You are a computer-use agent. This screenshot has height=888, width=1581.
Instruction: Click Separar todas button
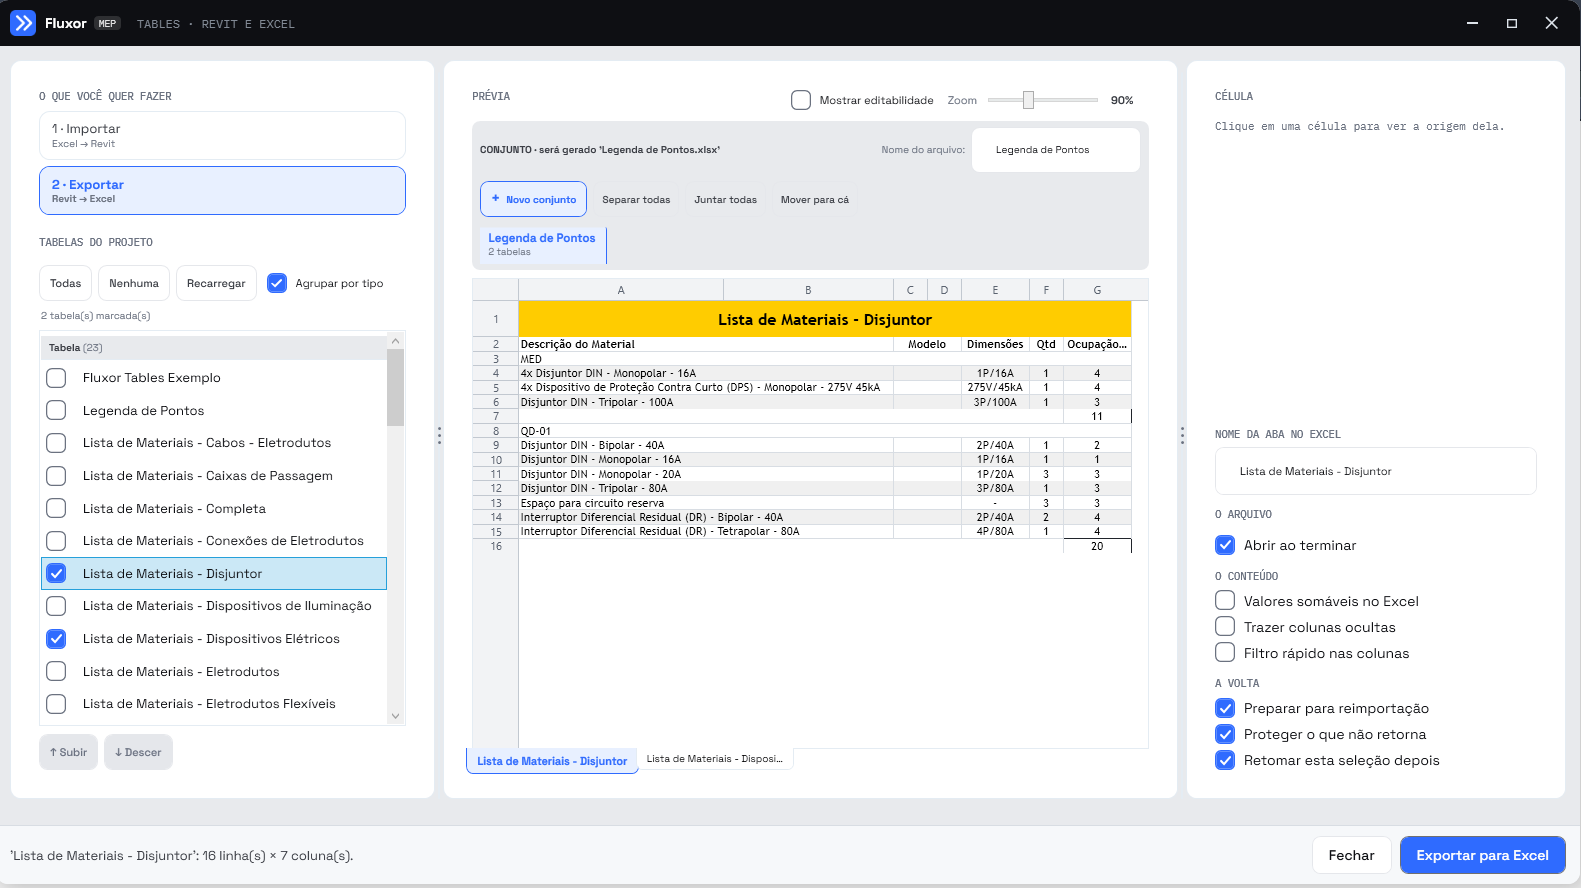[636, 199]
